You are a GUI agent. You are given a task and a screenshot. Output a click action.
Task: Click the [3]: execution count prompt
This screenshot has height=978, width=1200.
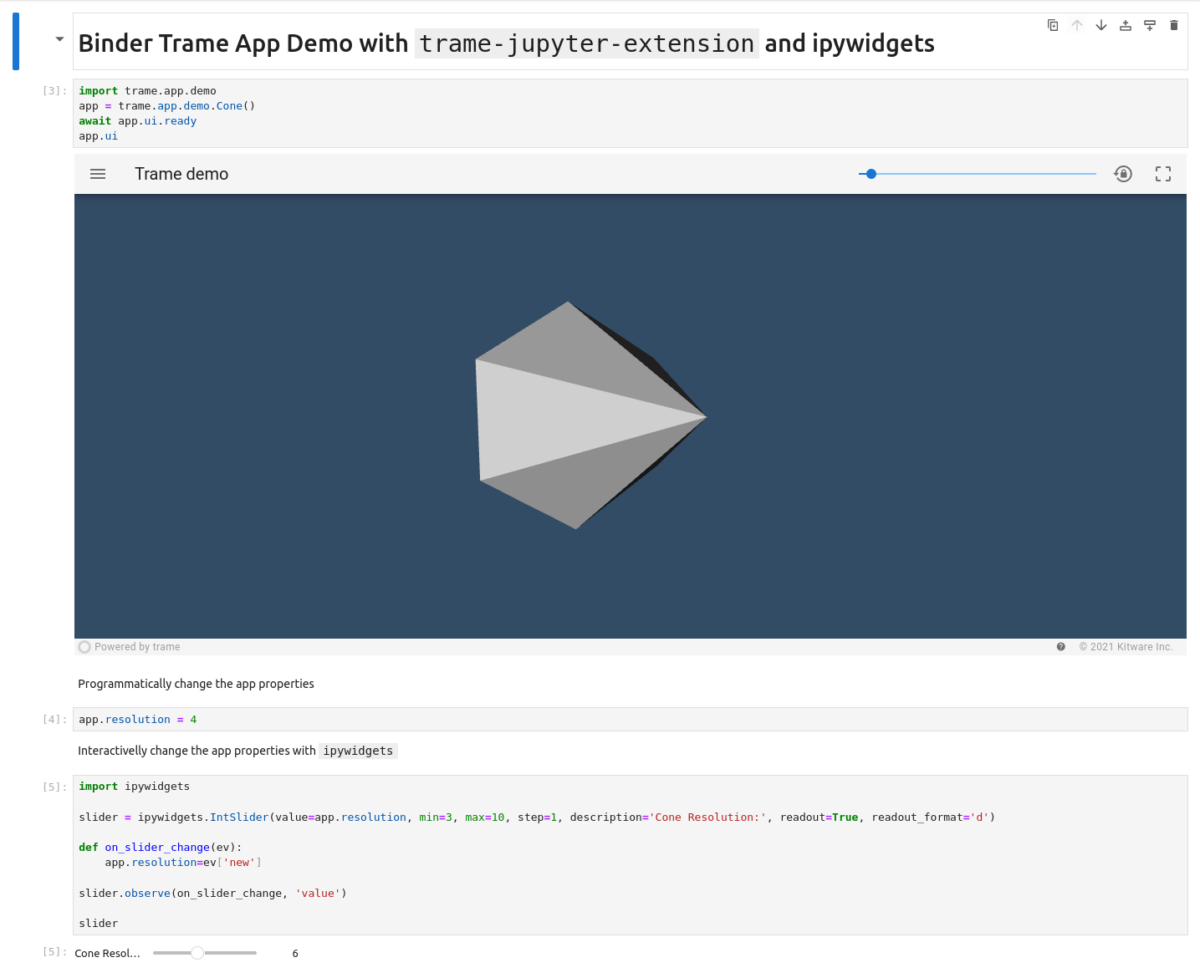click(55, 91)
